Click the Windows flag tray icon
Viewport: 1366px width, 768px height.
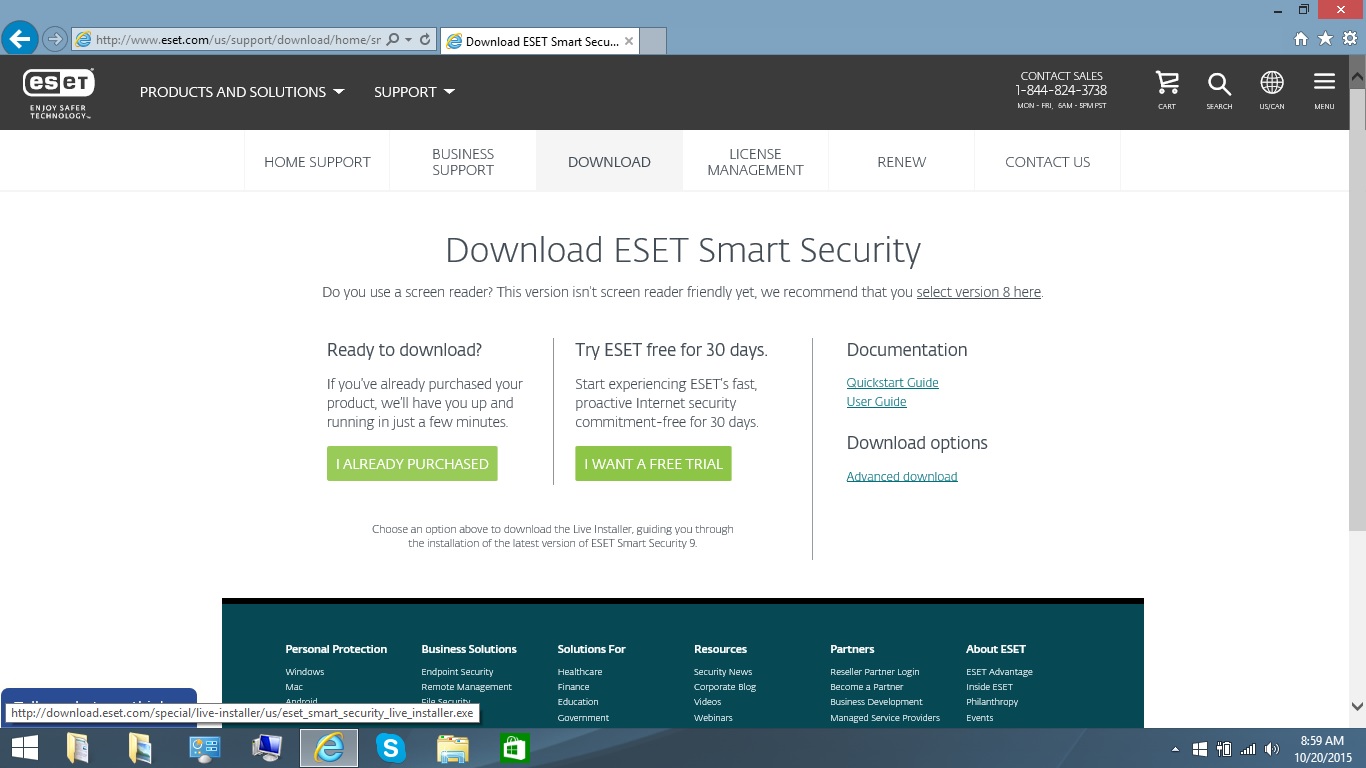pos(1200,748)
